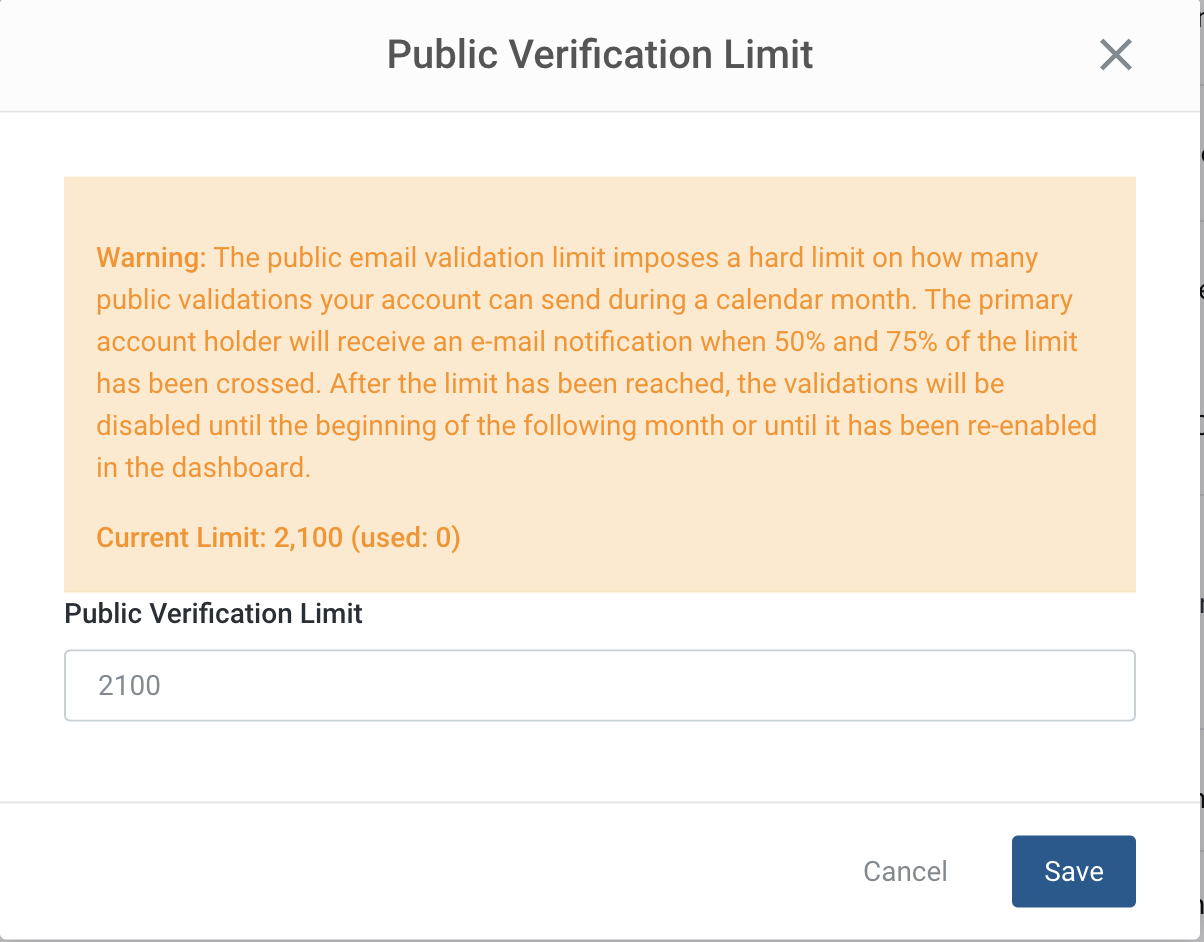
Task: Focus the 2100 limit input field
Action: 600,685
